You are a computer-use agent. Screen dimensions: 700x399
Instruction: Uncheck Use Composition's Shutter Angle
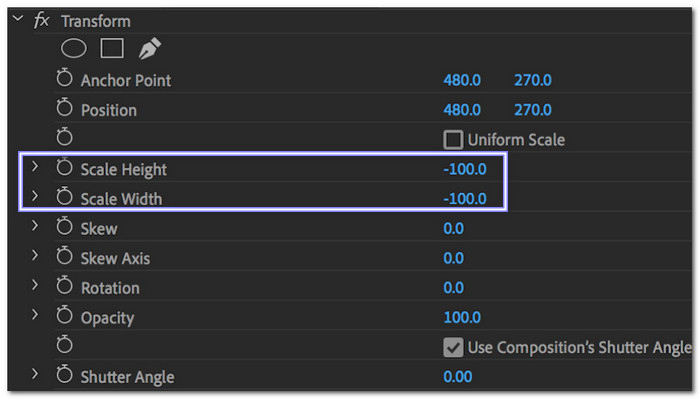(453, 347)
